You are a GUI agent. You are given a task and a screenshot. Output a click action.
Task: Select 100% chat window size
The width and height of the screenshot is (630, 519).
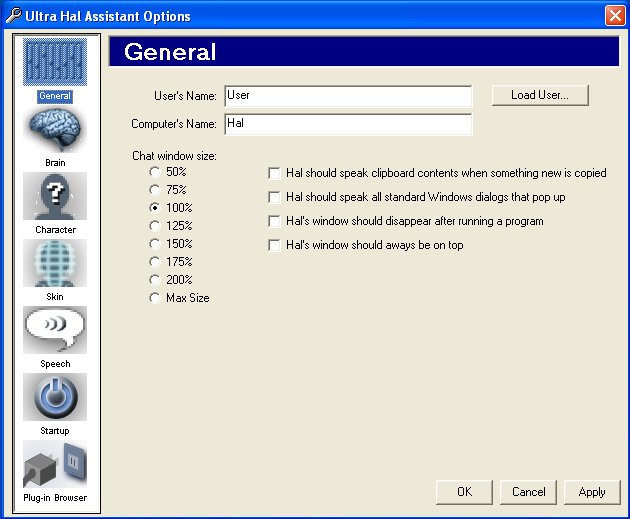pyautogui.click(x=155, y=208)
